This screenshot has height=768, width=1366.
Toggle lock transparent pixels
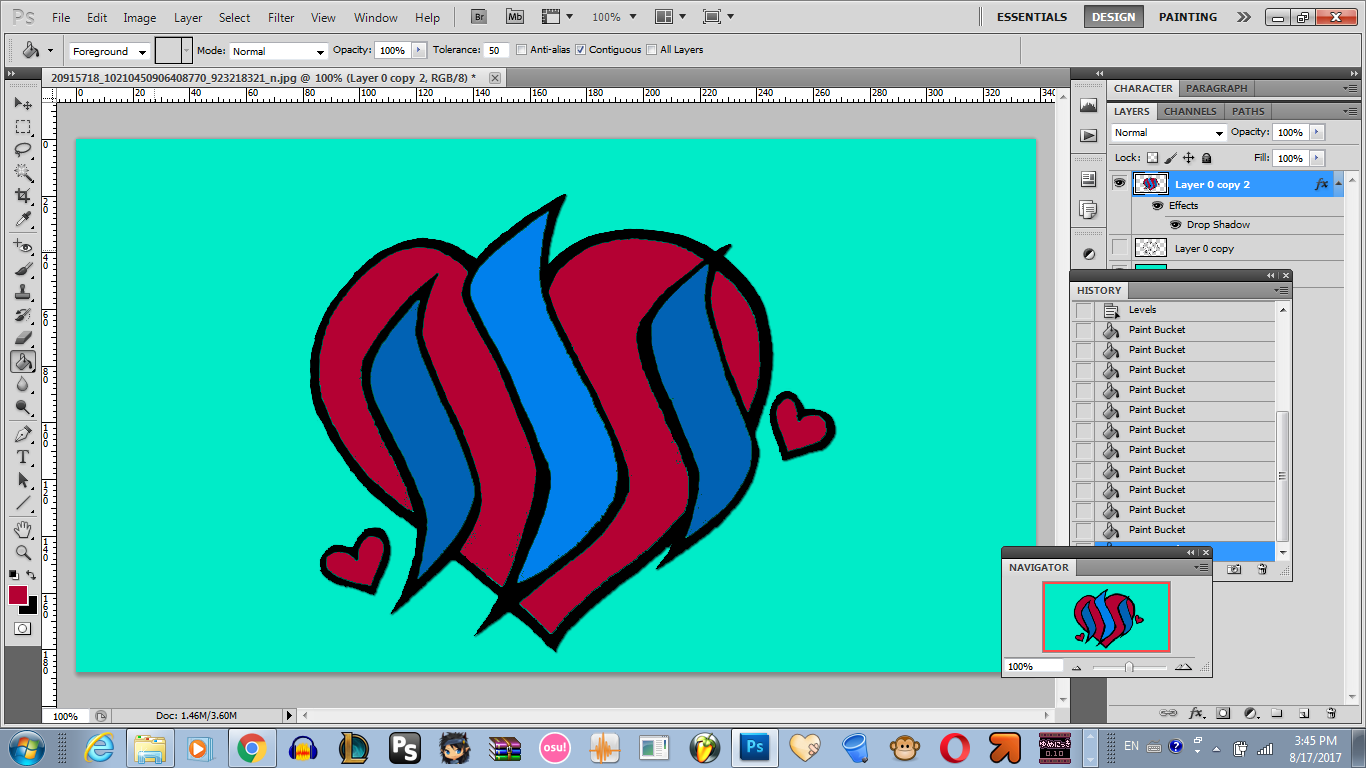tap(1152, 158)
